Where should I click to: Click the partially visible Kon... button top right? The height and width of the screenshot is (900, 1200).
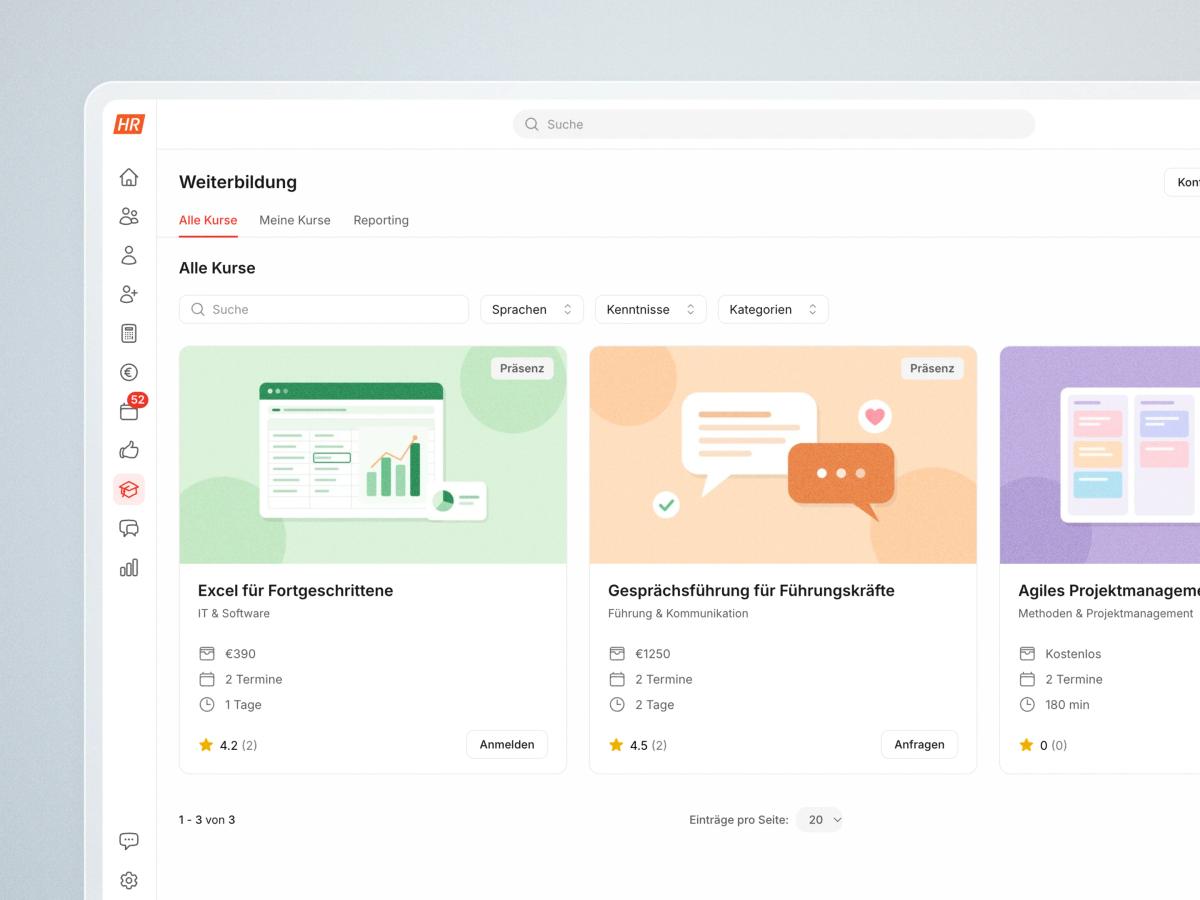(x=1182, y=182)
